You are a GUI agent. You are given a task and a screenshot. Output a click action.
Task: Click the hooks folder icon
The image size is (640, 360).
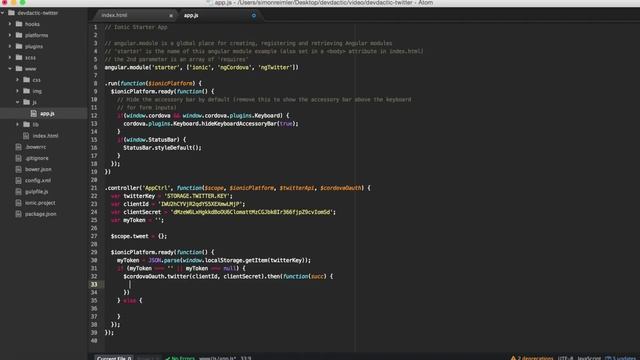19,24
